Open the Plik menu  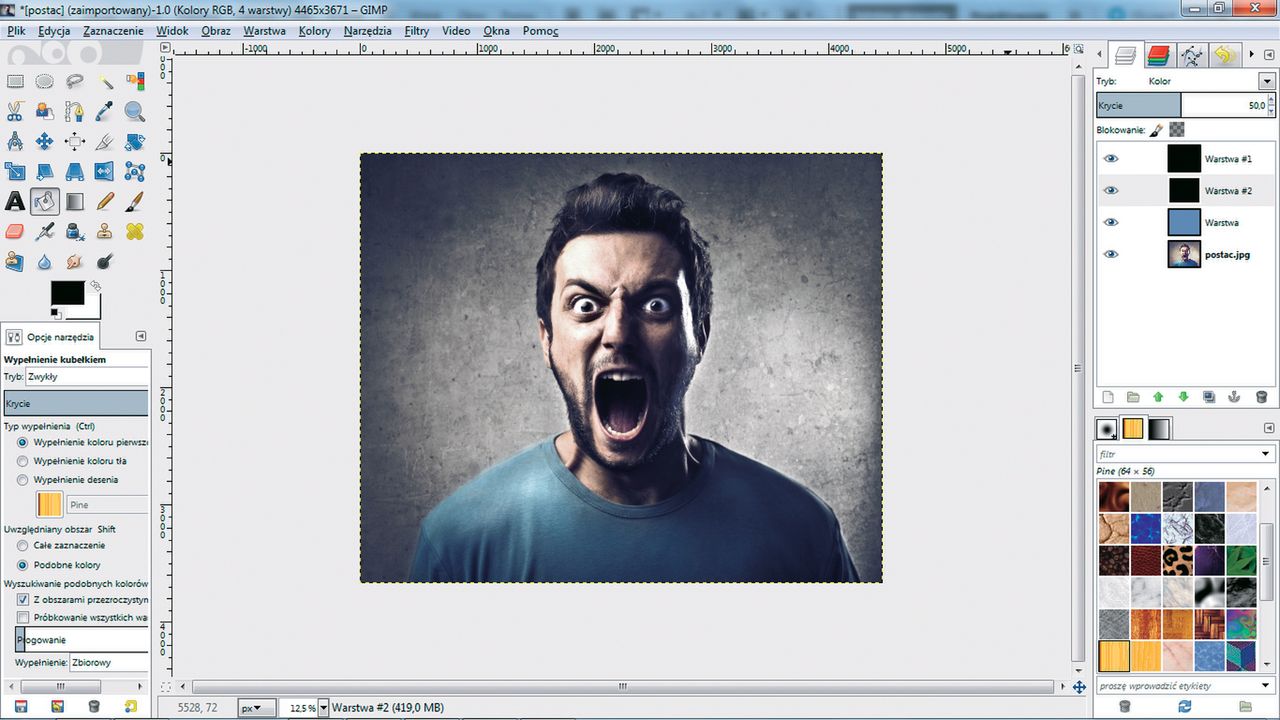[x=16, y=31]
